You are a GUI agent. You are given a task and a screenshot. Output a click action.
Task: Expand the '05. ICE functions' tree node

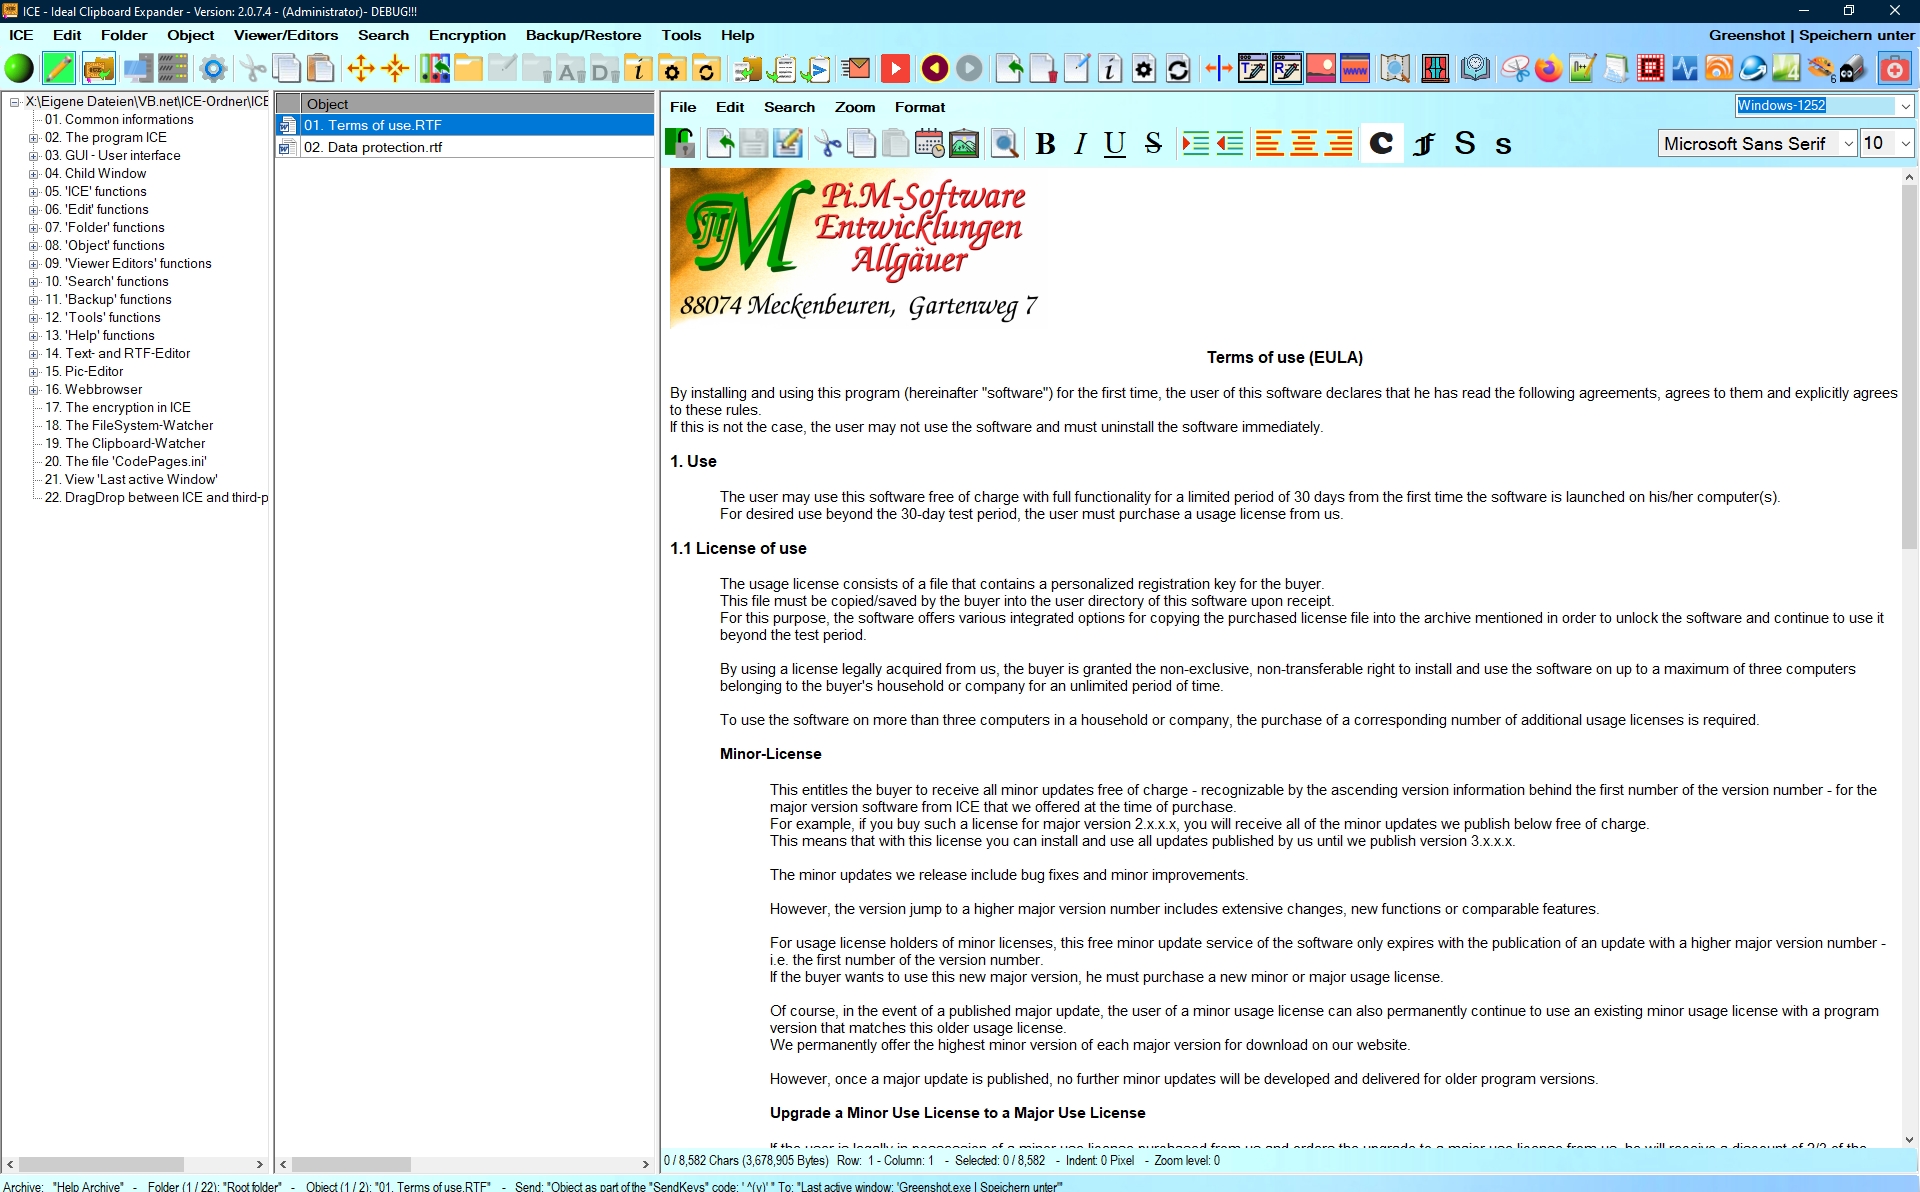[x=33, y=192]
